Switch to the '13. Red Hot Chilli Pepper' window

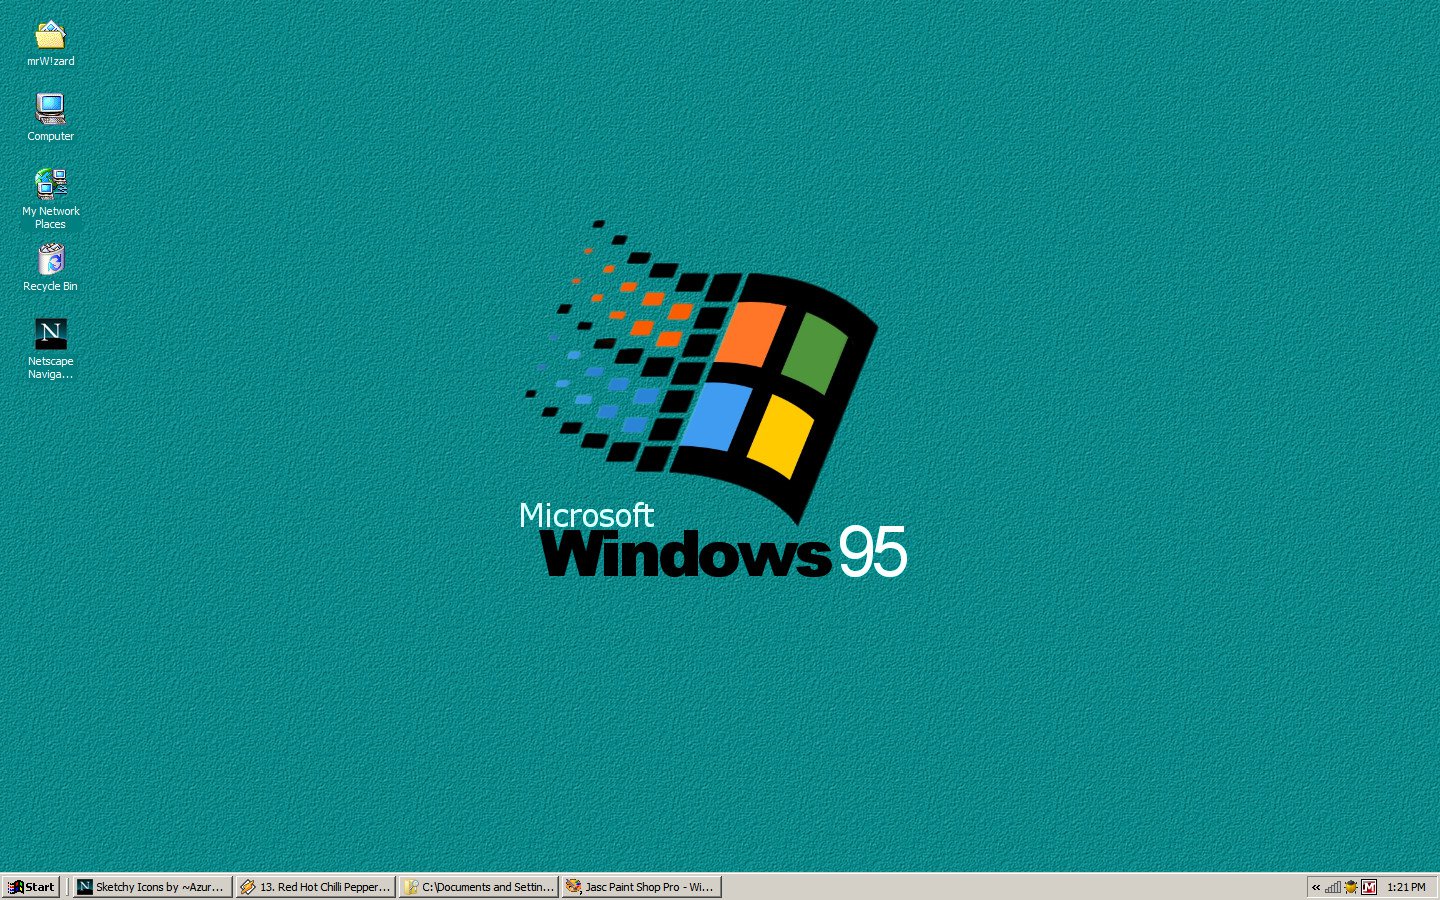314,886
